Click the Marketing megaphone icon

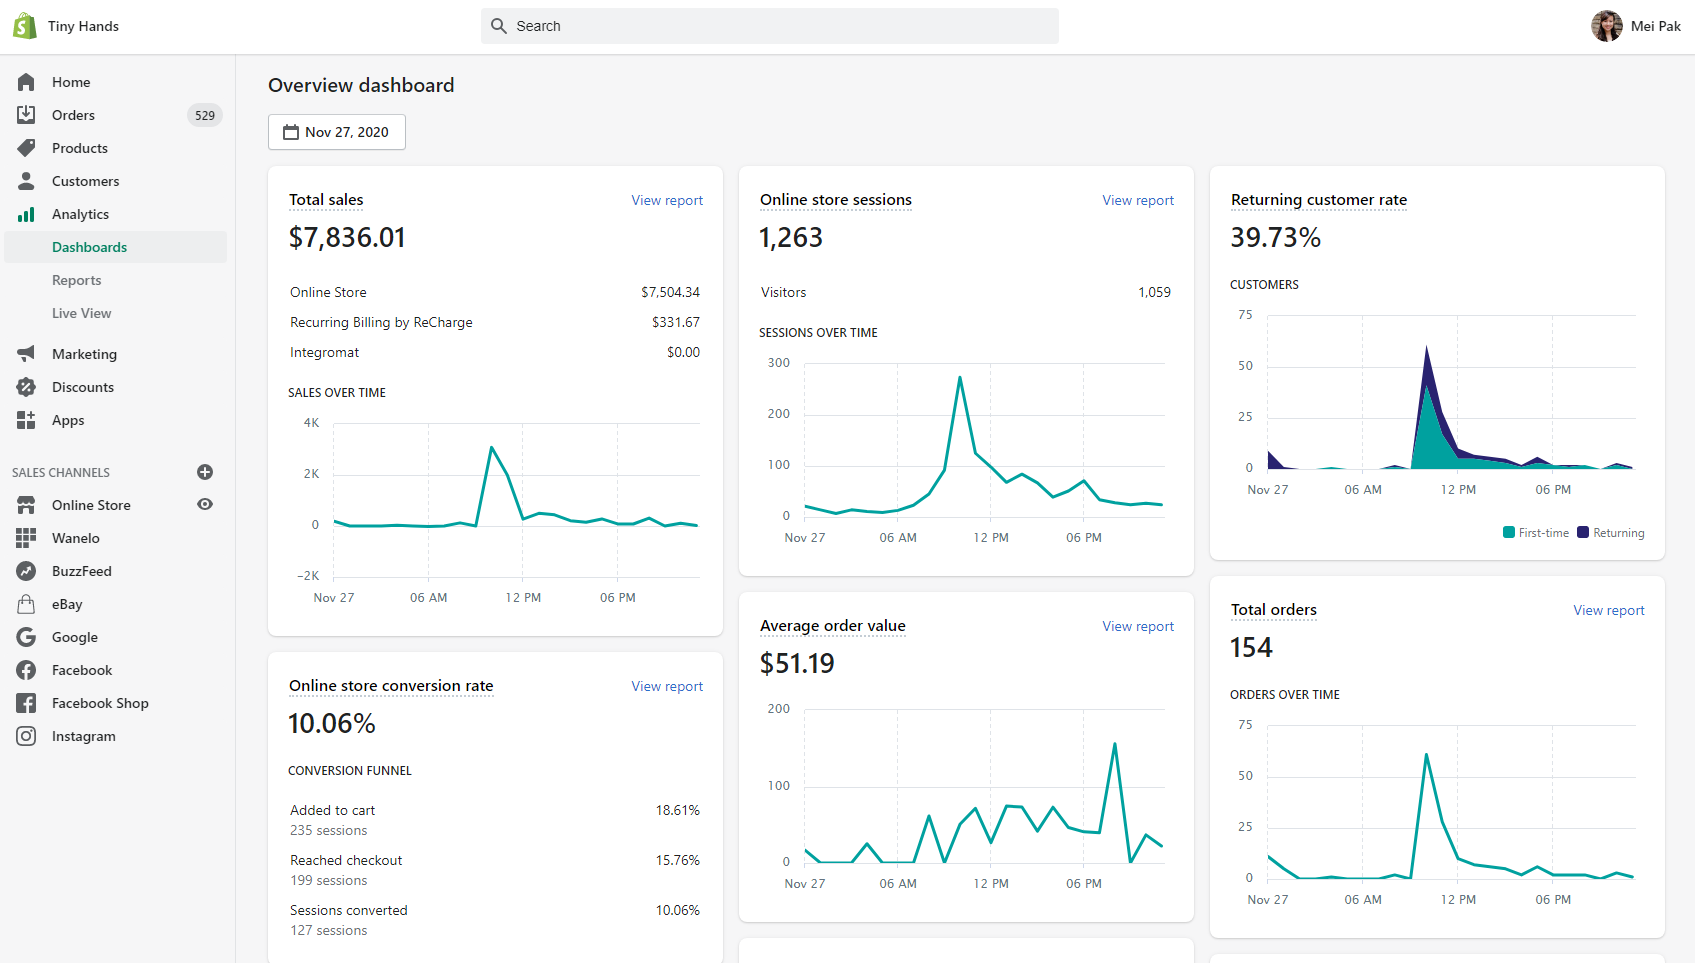(x=26, y=354)
